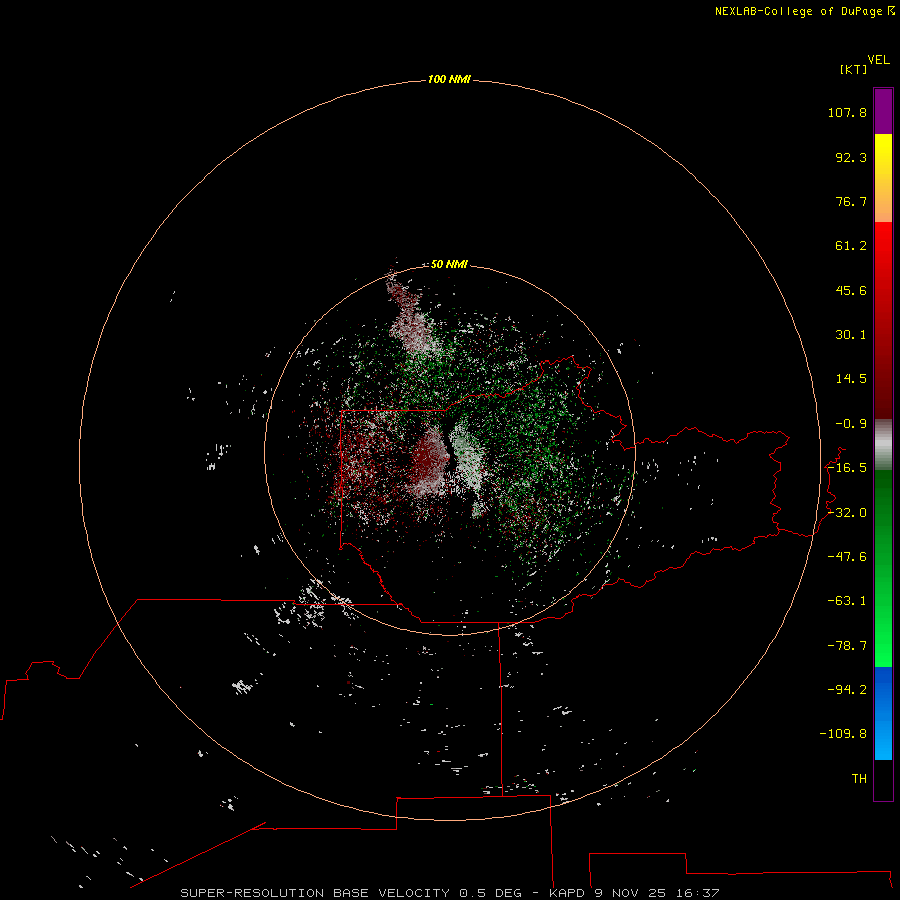This screenshot has width=900, height=900.
Task: Click the KAPD station identifier in caption
Action: (x=567, y=893)
